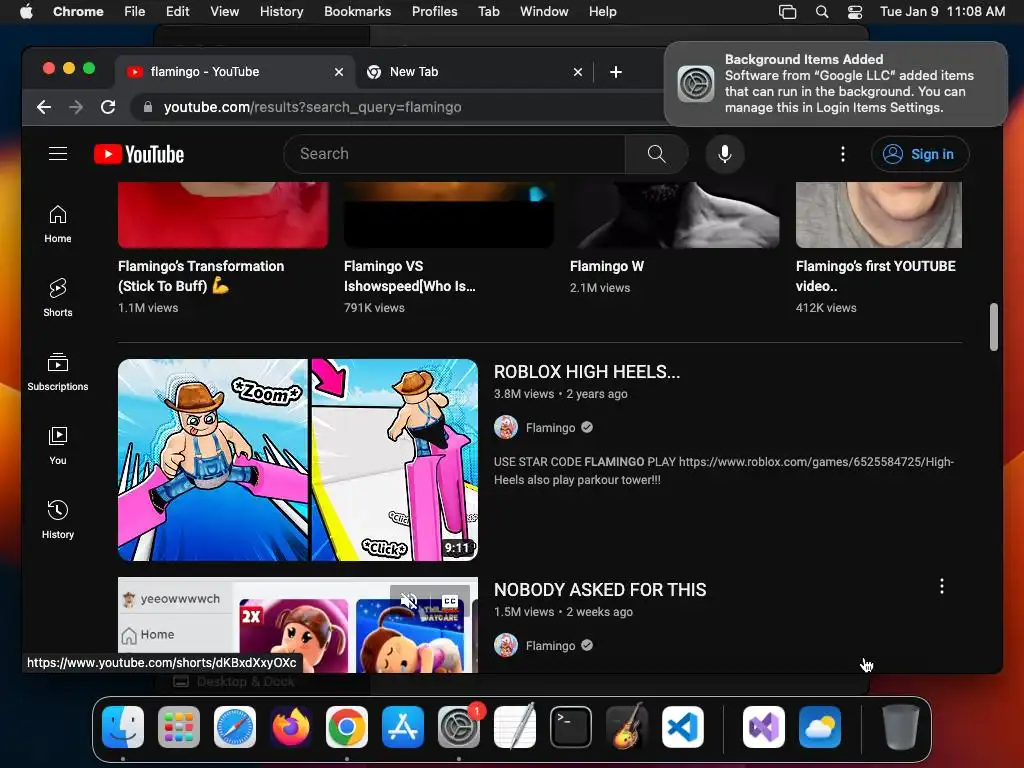Open NOBODY ASKED FOR THIS video title

coord(600,590)
